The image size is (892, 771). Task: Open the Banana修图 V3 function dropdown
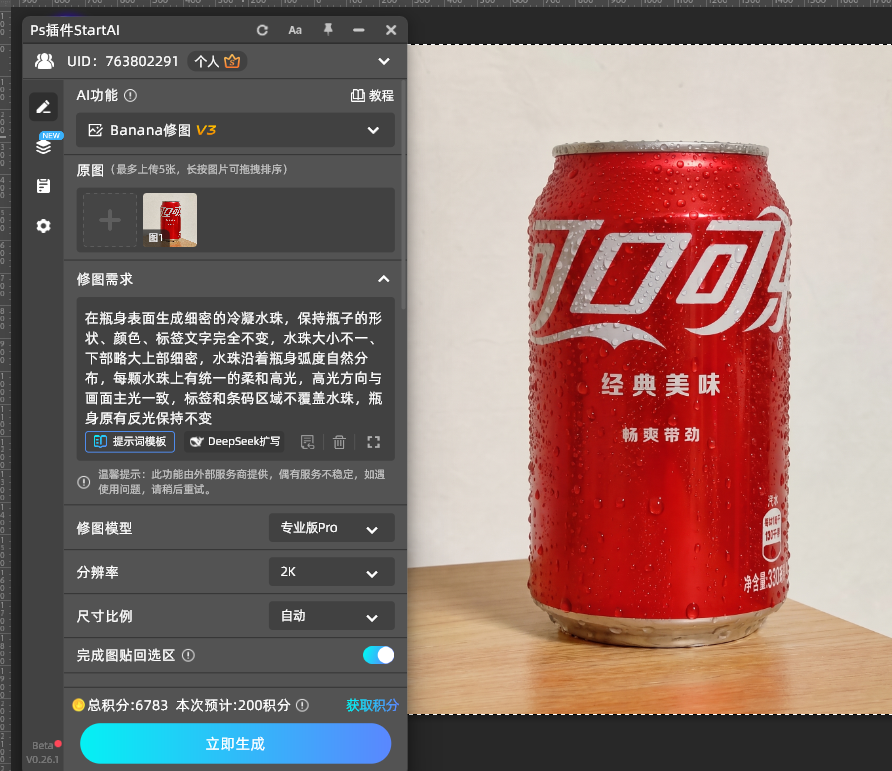click(x=236, y=130)
